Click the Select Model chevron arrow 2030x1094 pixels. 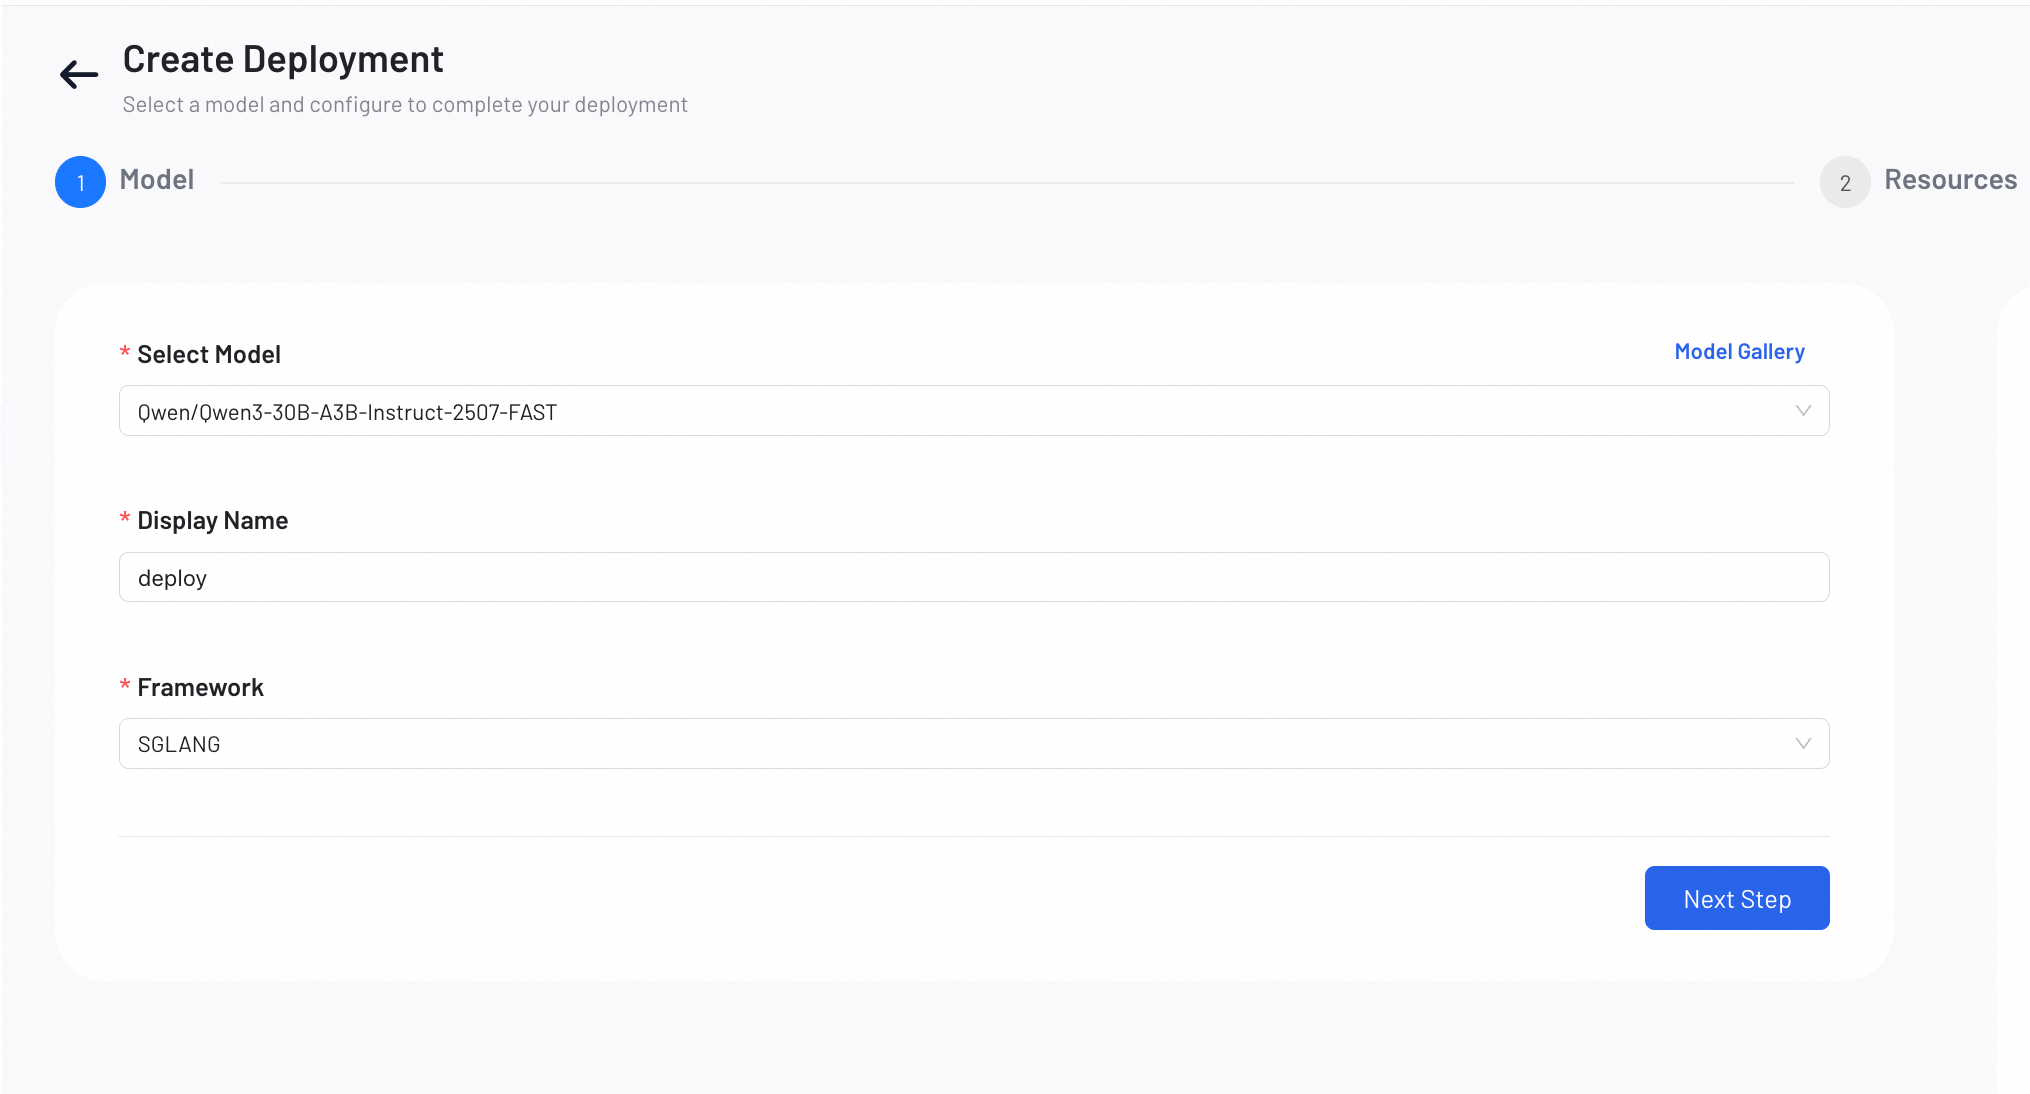(1803, 411)
